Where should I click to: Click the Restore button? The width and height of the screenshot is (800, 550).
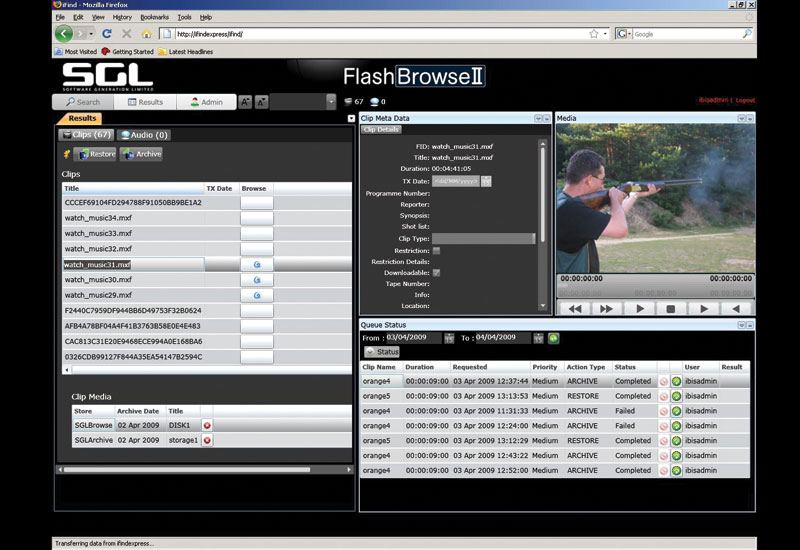95,154
